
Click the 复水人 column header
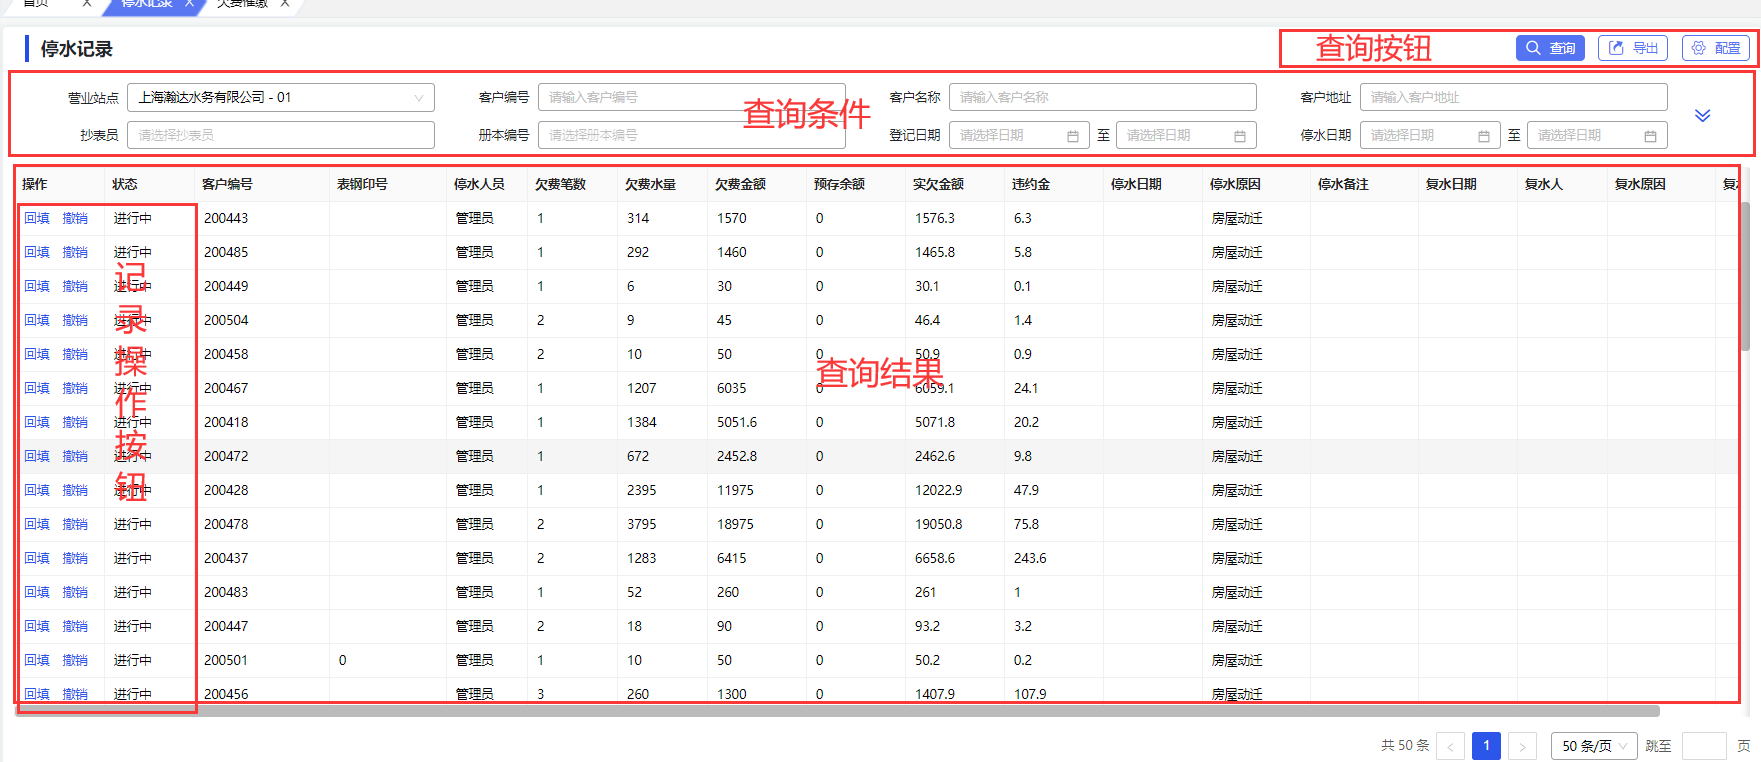point(1544,184)
